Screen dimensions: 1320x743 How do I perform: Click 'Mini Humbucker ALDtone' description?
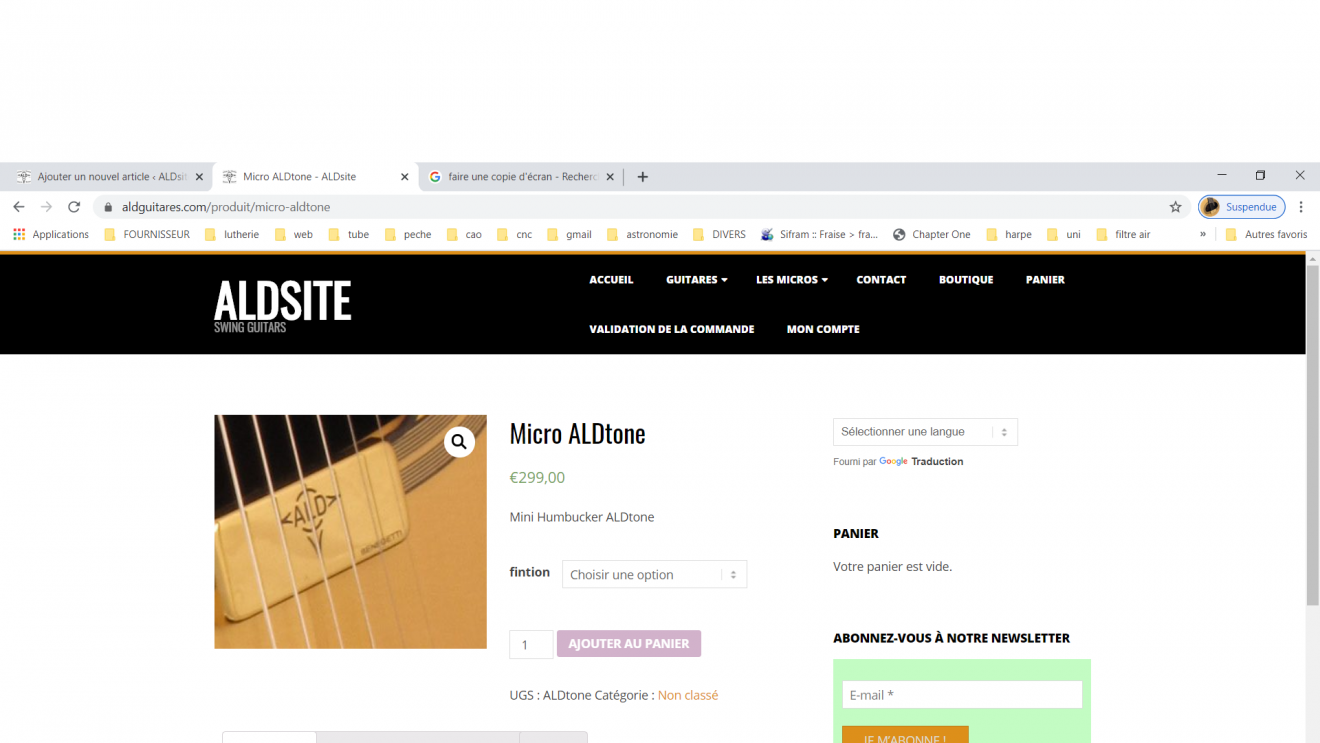coord(582,517)
